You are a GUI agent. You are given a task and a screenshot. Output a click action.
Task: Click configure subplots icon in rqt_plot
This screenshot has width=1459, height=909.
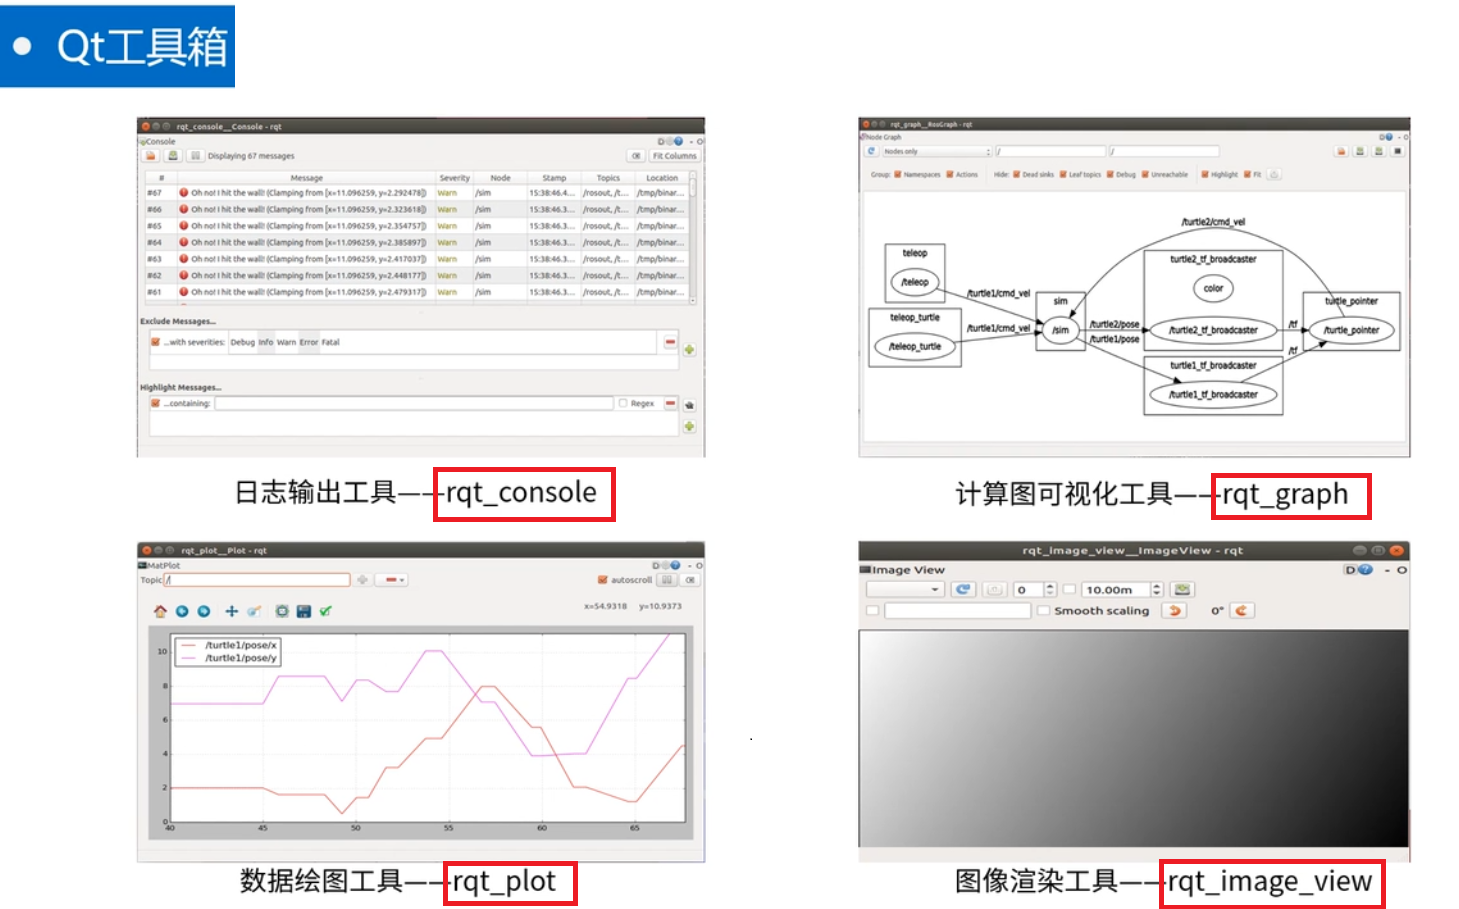(x=282, y=611)
